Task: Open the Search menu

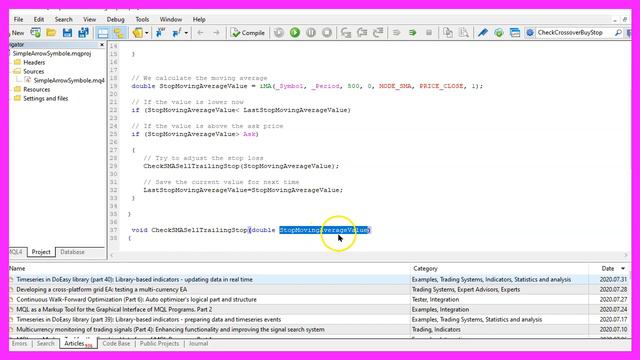Action: tap(63, 19)
